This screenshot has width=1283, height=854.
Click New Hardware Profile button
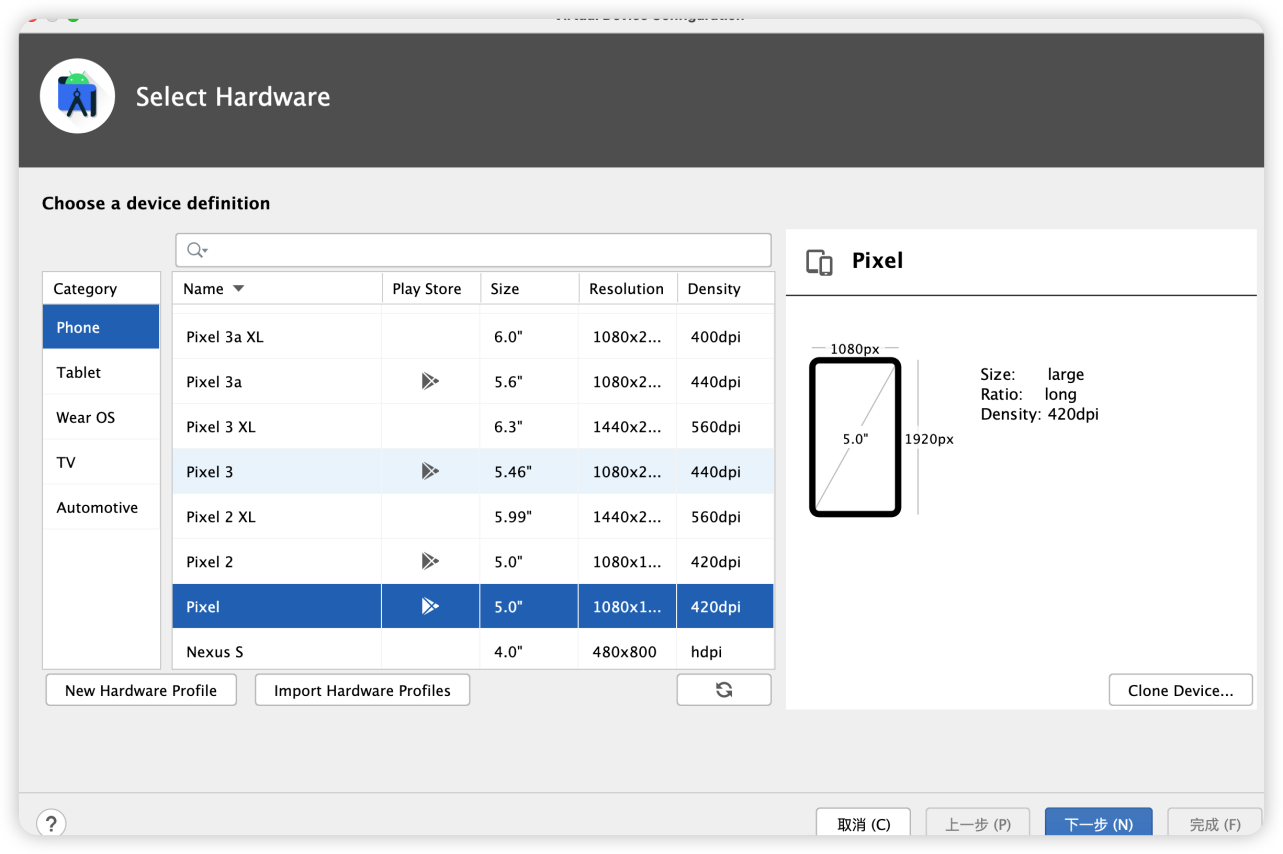pyautogui.click(x=141, y=690)
